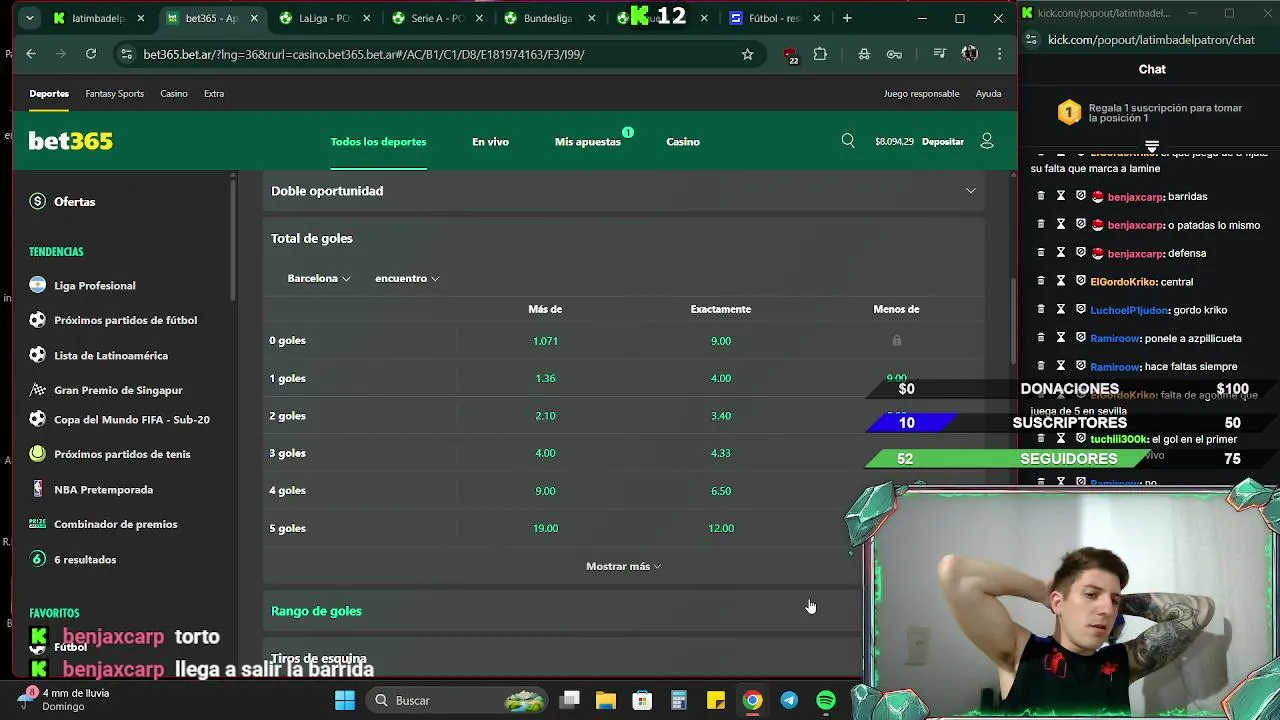Viewport: 1280px width, 720px height.
Task: Select Más de 0 goles odds 1.071
Action: (x=545, y=341)
